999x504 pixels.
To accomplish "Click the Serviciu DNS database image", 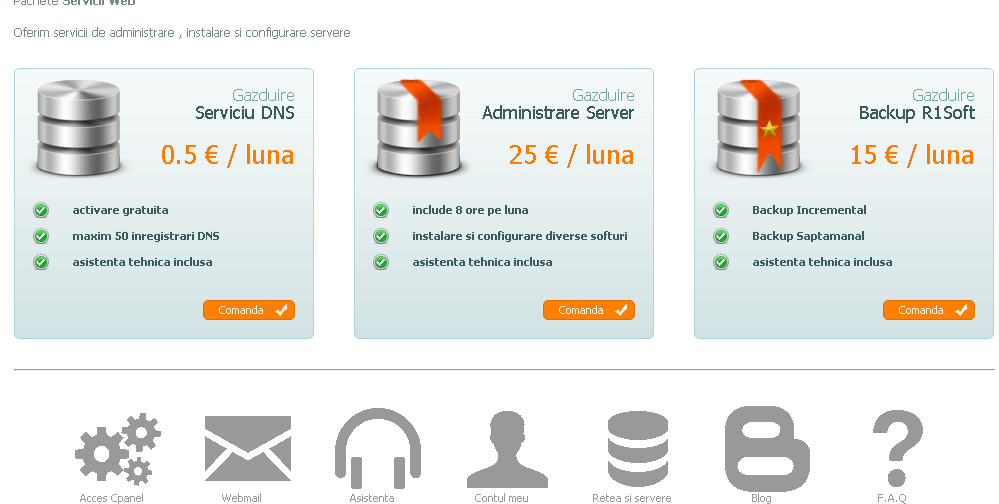I will [78, 127].
